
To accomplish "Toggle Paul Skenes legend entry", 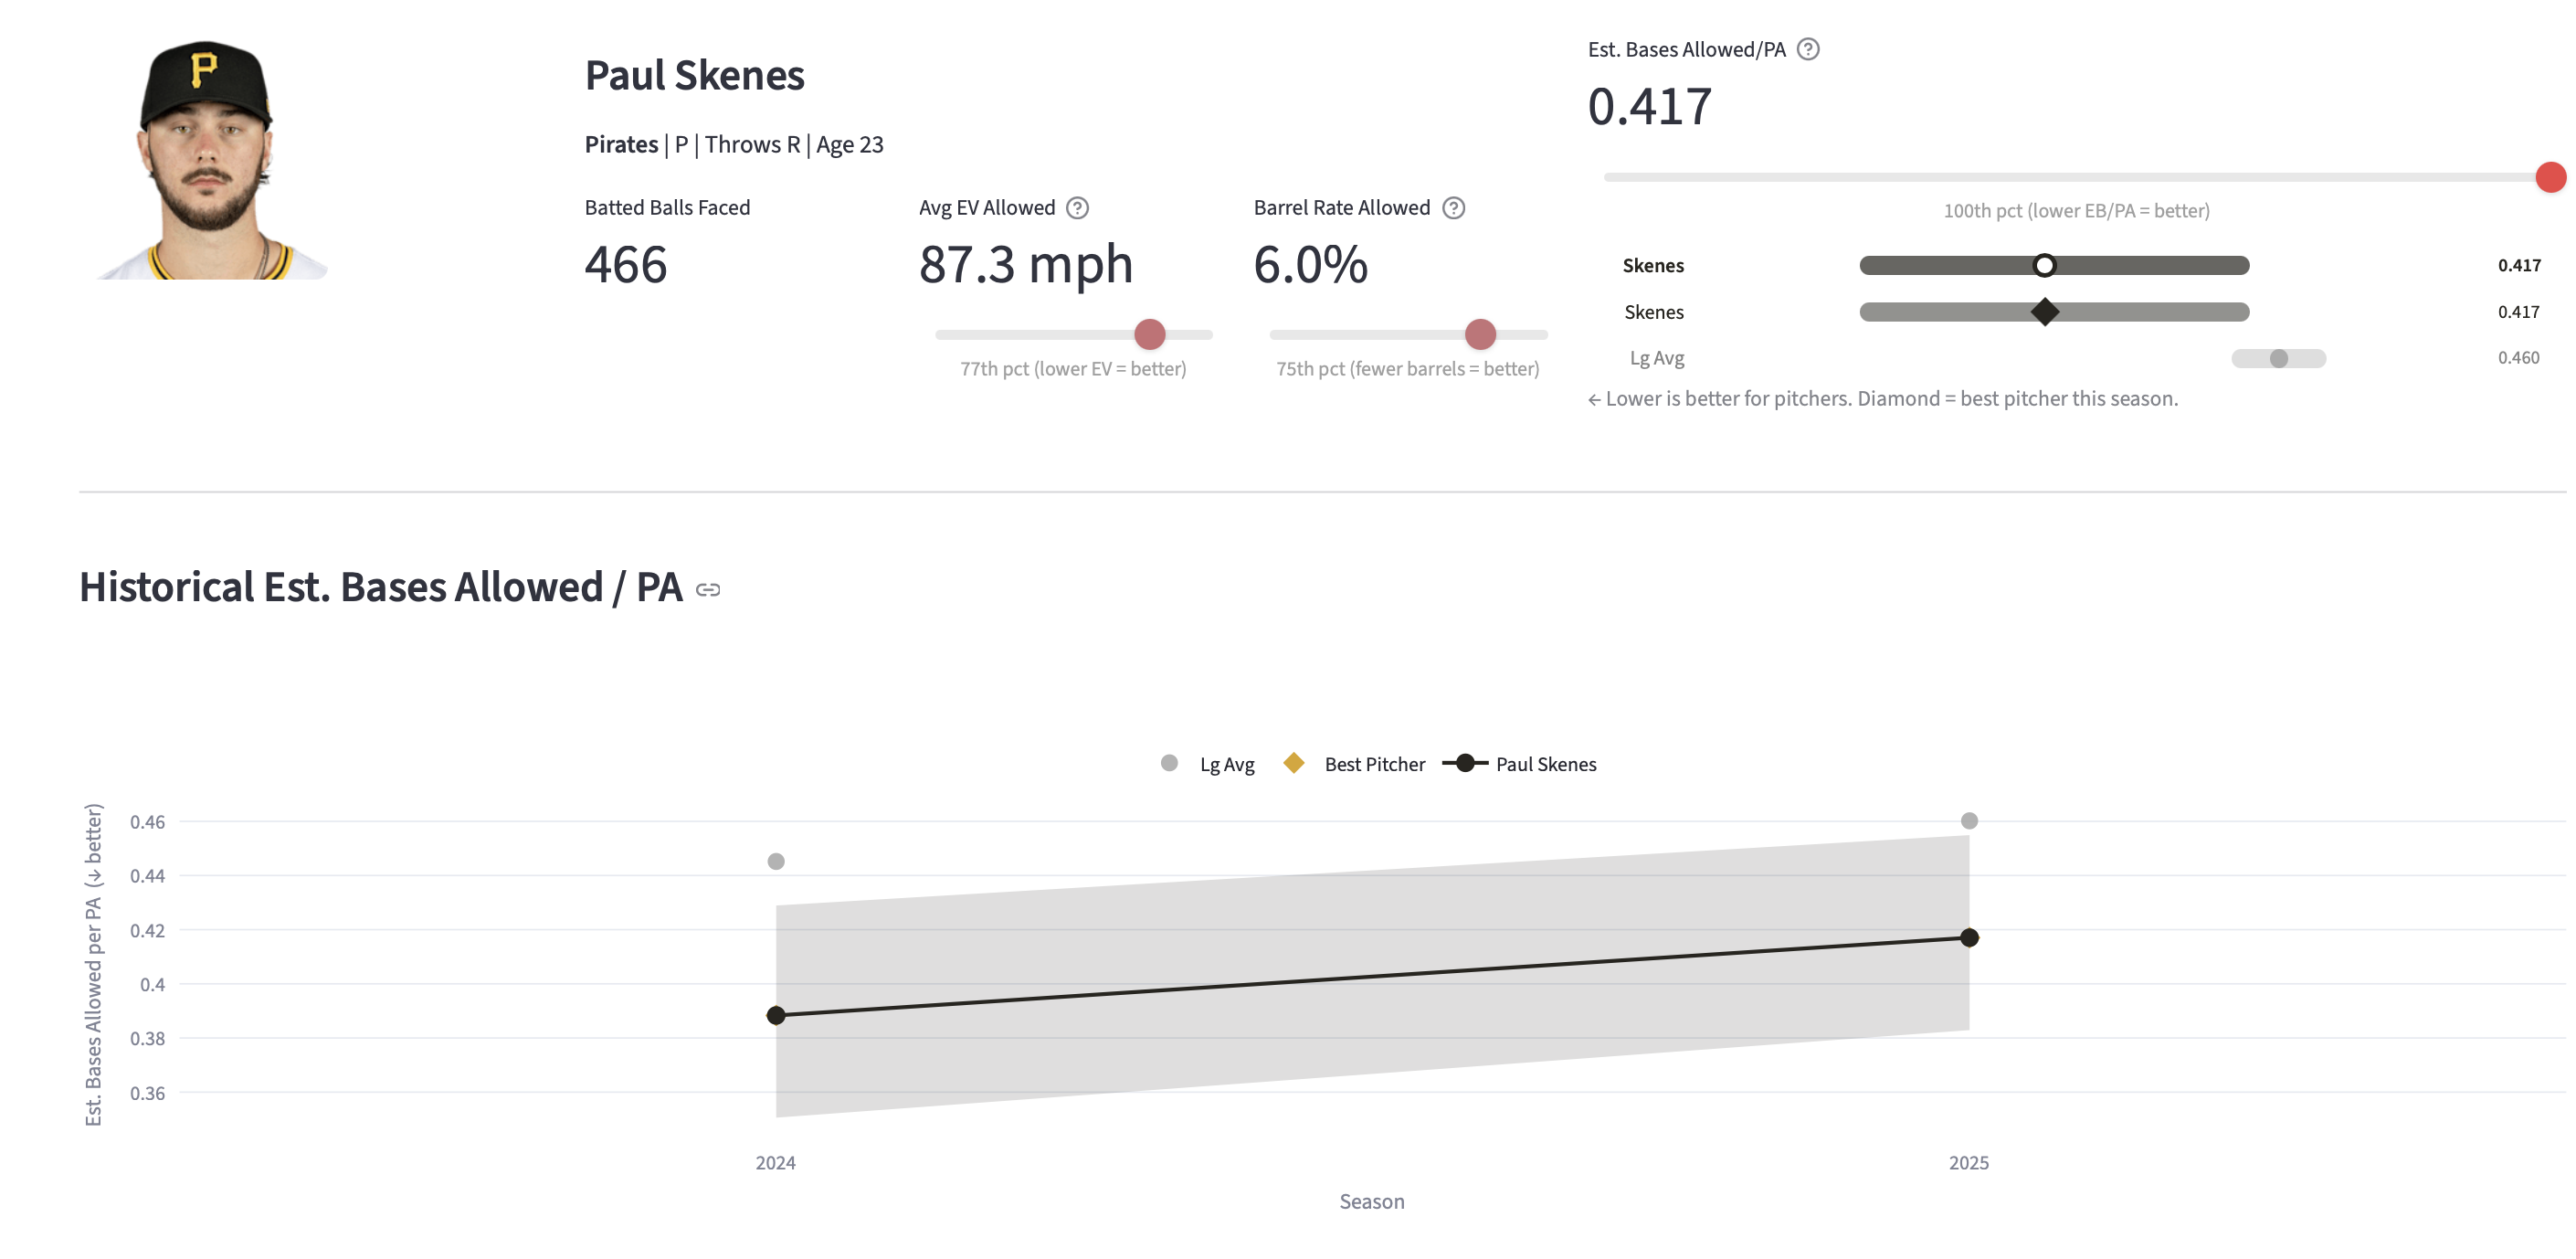I will tap(1520, 764).
